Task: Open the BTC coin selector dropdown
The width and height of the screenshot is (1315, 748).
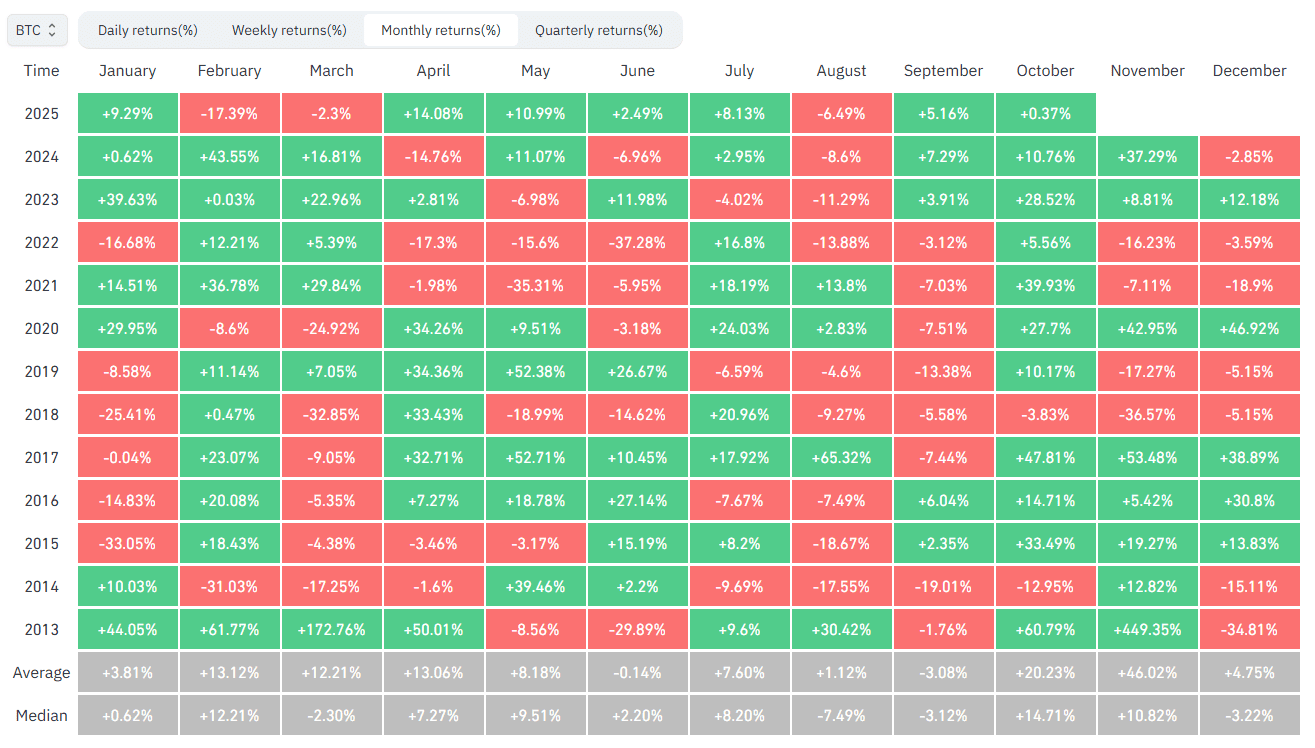Action: (x=37, y=30)
